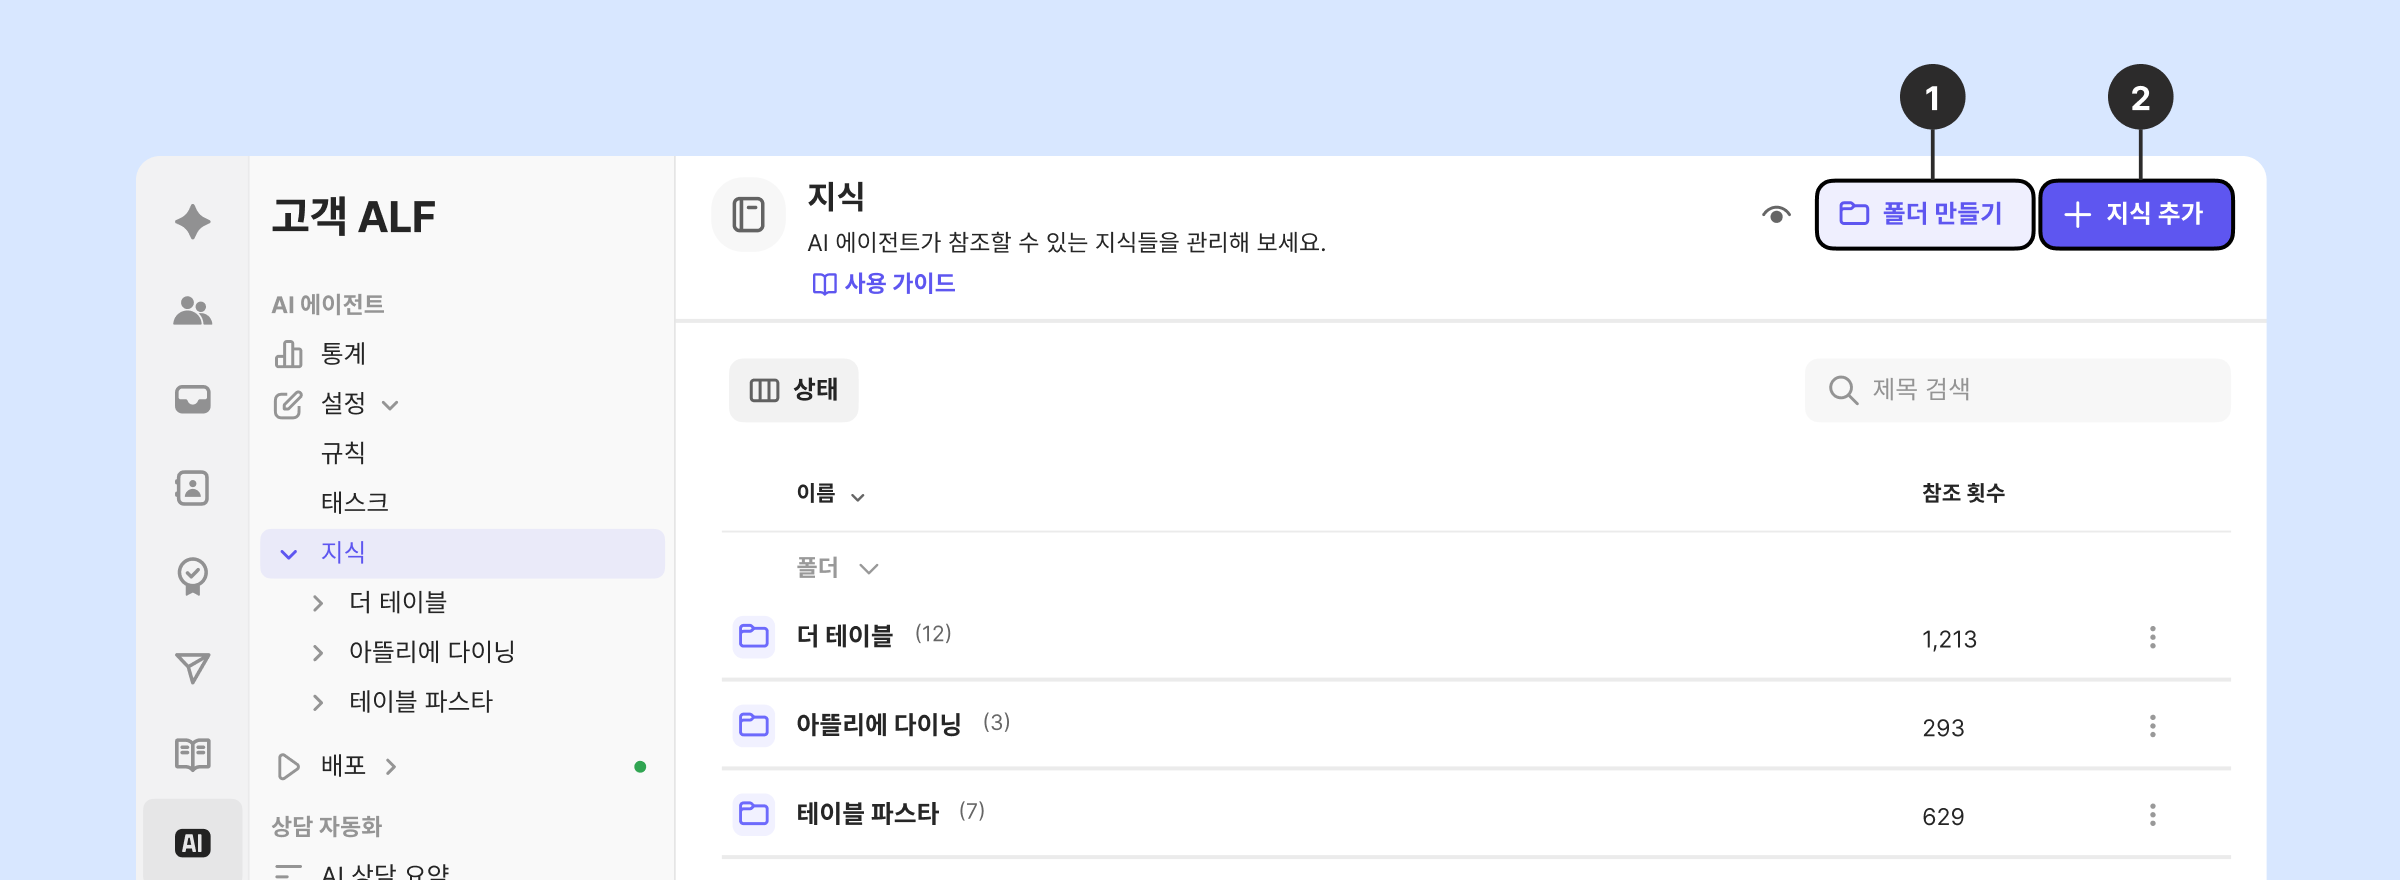Screen dimensions: 2400x880
Task: Click the 폴더 만들기 button
Action: (1923, 214)
